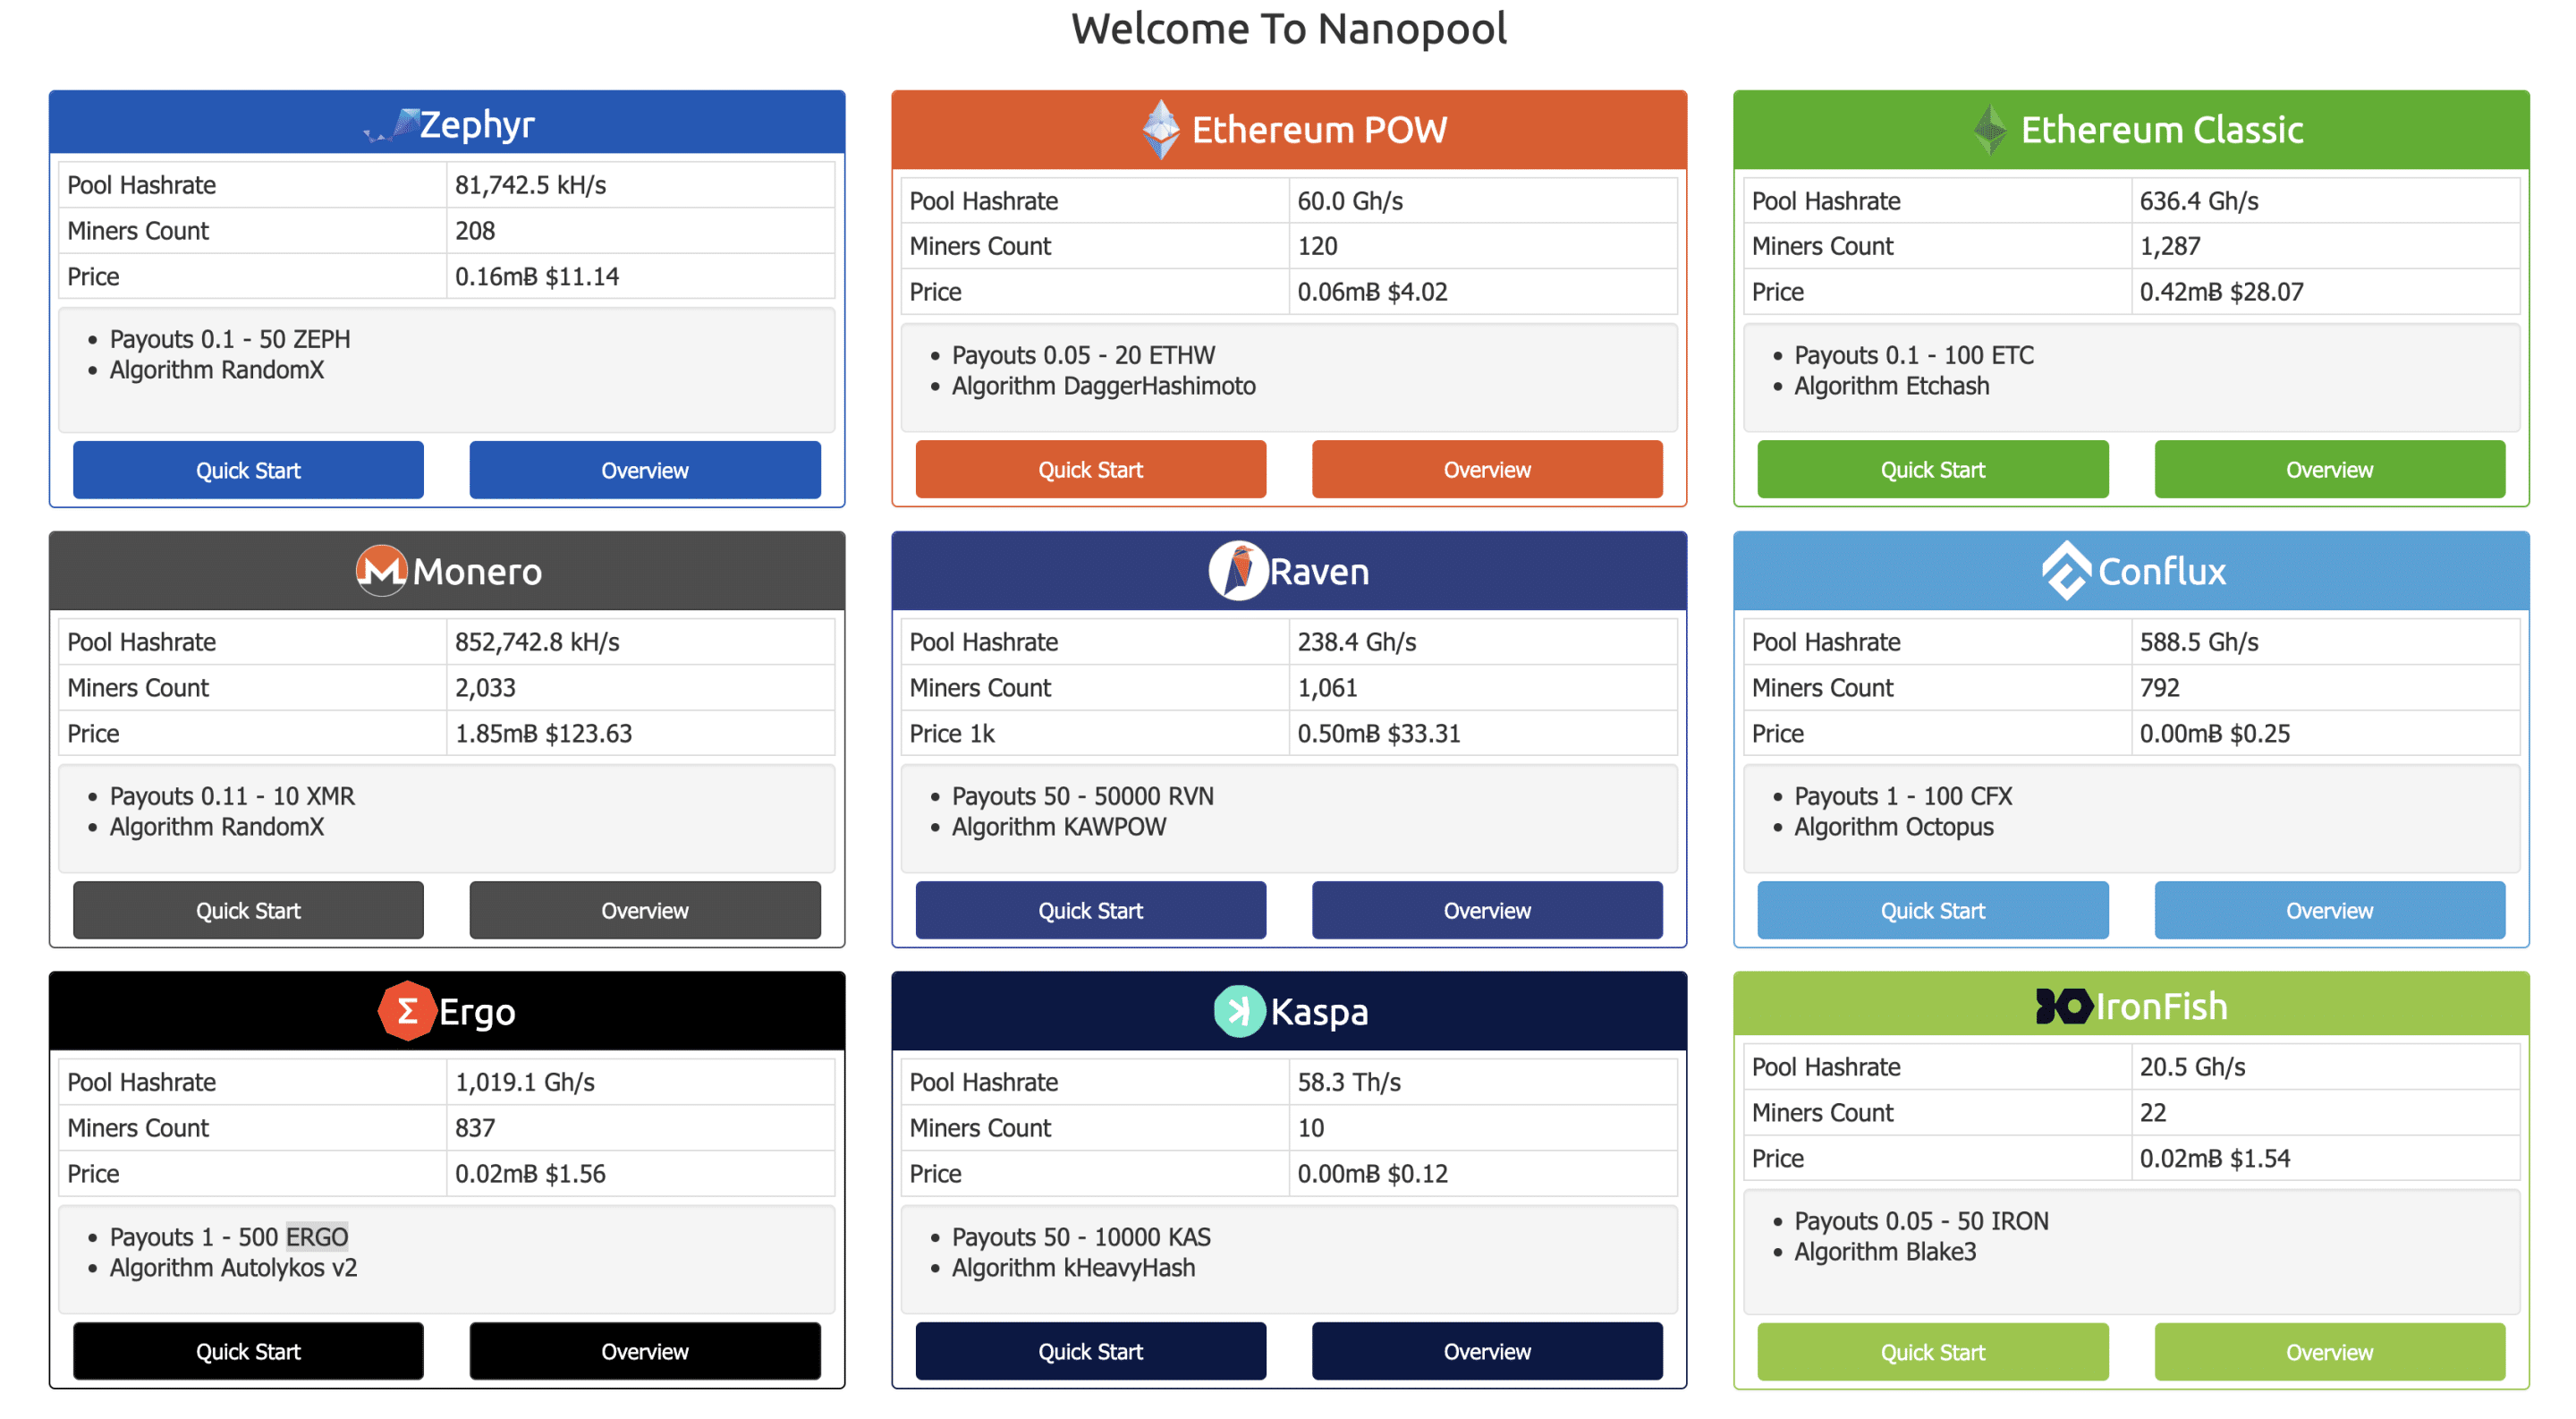Open Conflux Quick Start

pos(1933,910)
